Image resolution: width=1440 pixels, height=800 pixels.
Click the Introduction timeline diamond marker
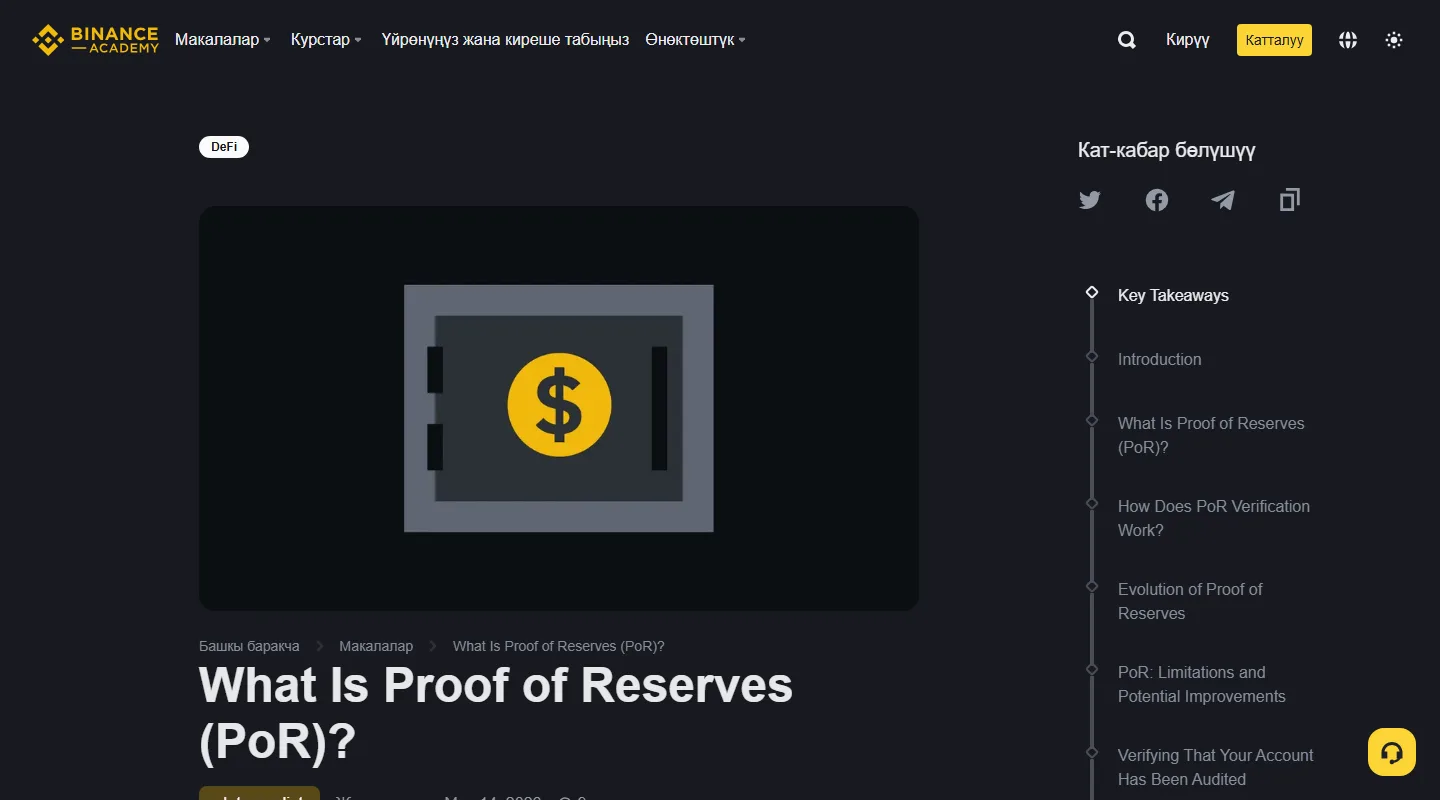tap(1092, 356)
